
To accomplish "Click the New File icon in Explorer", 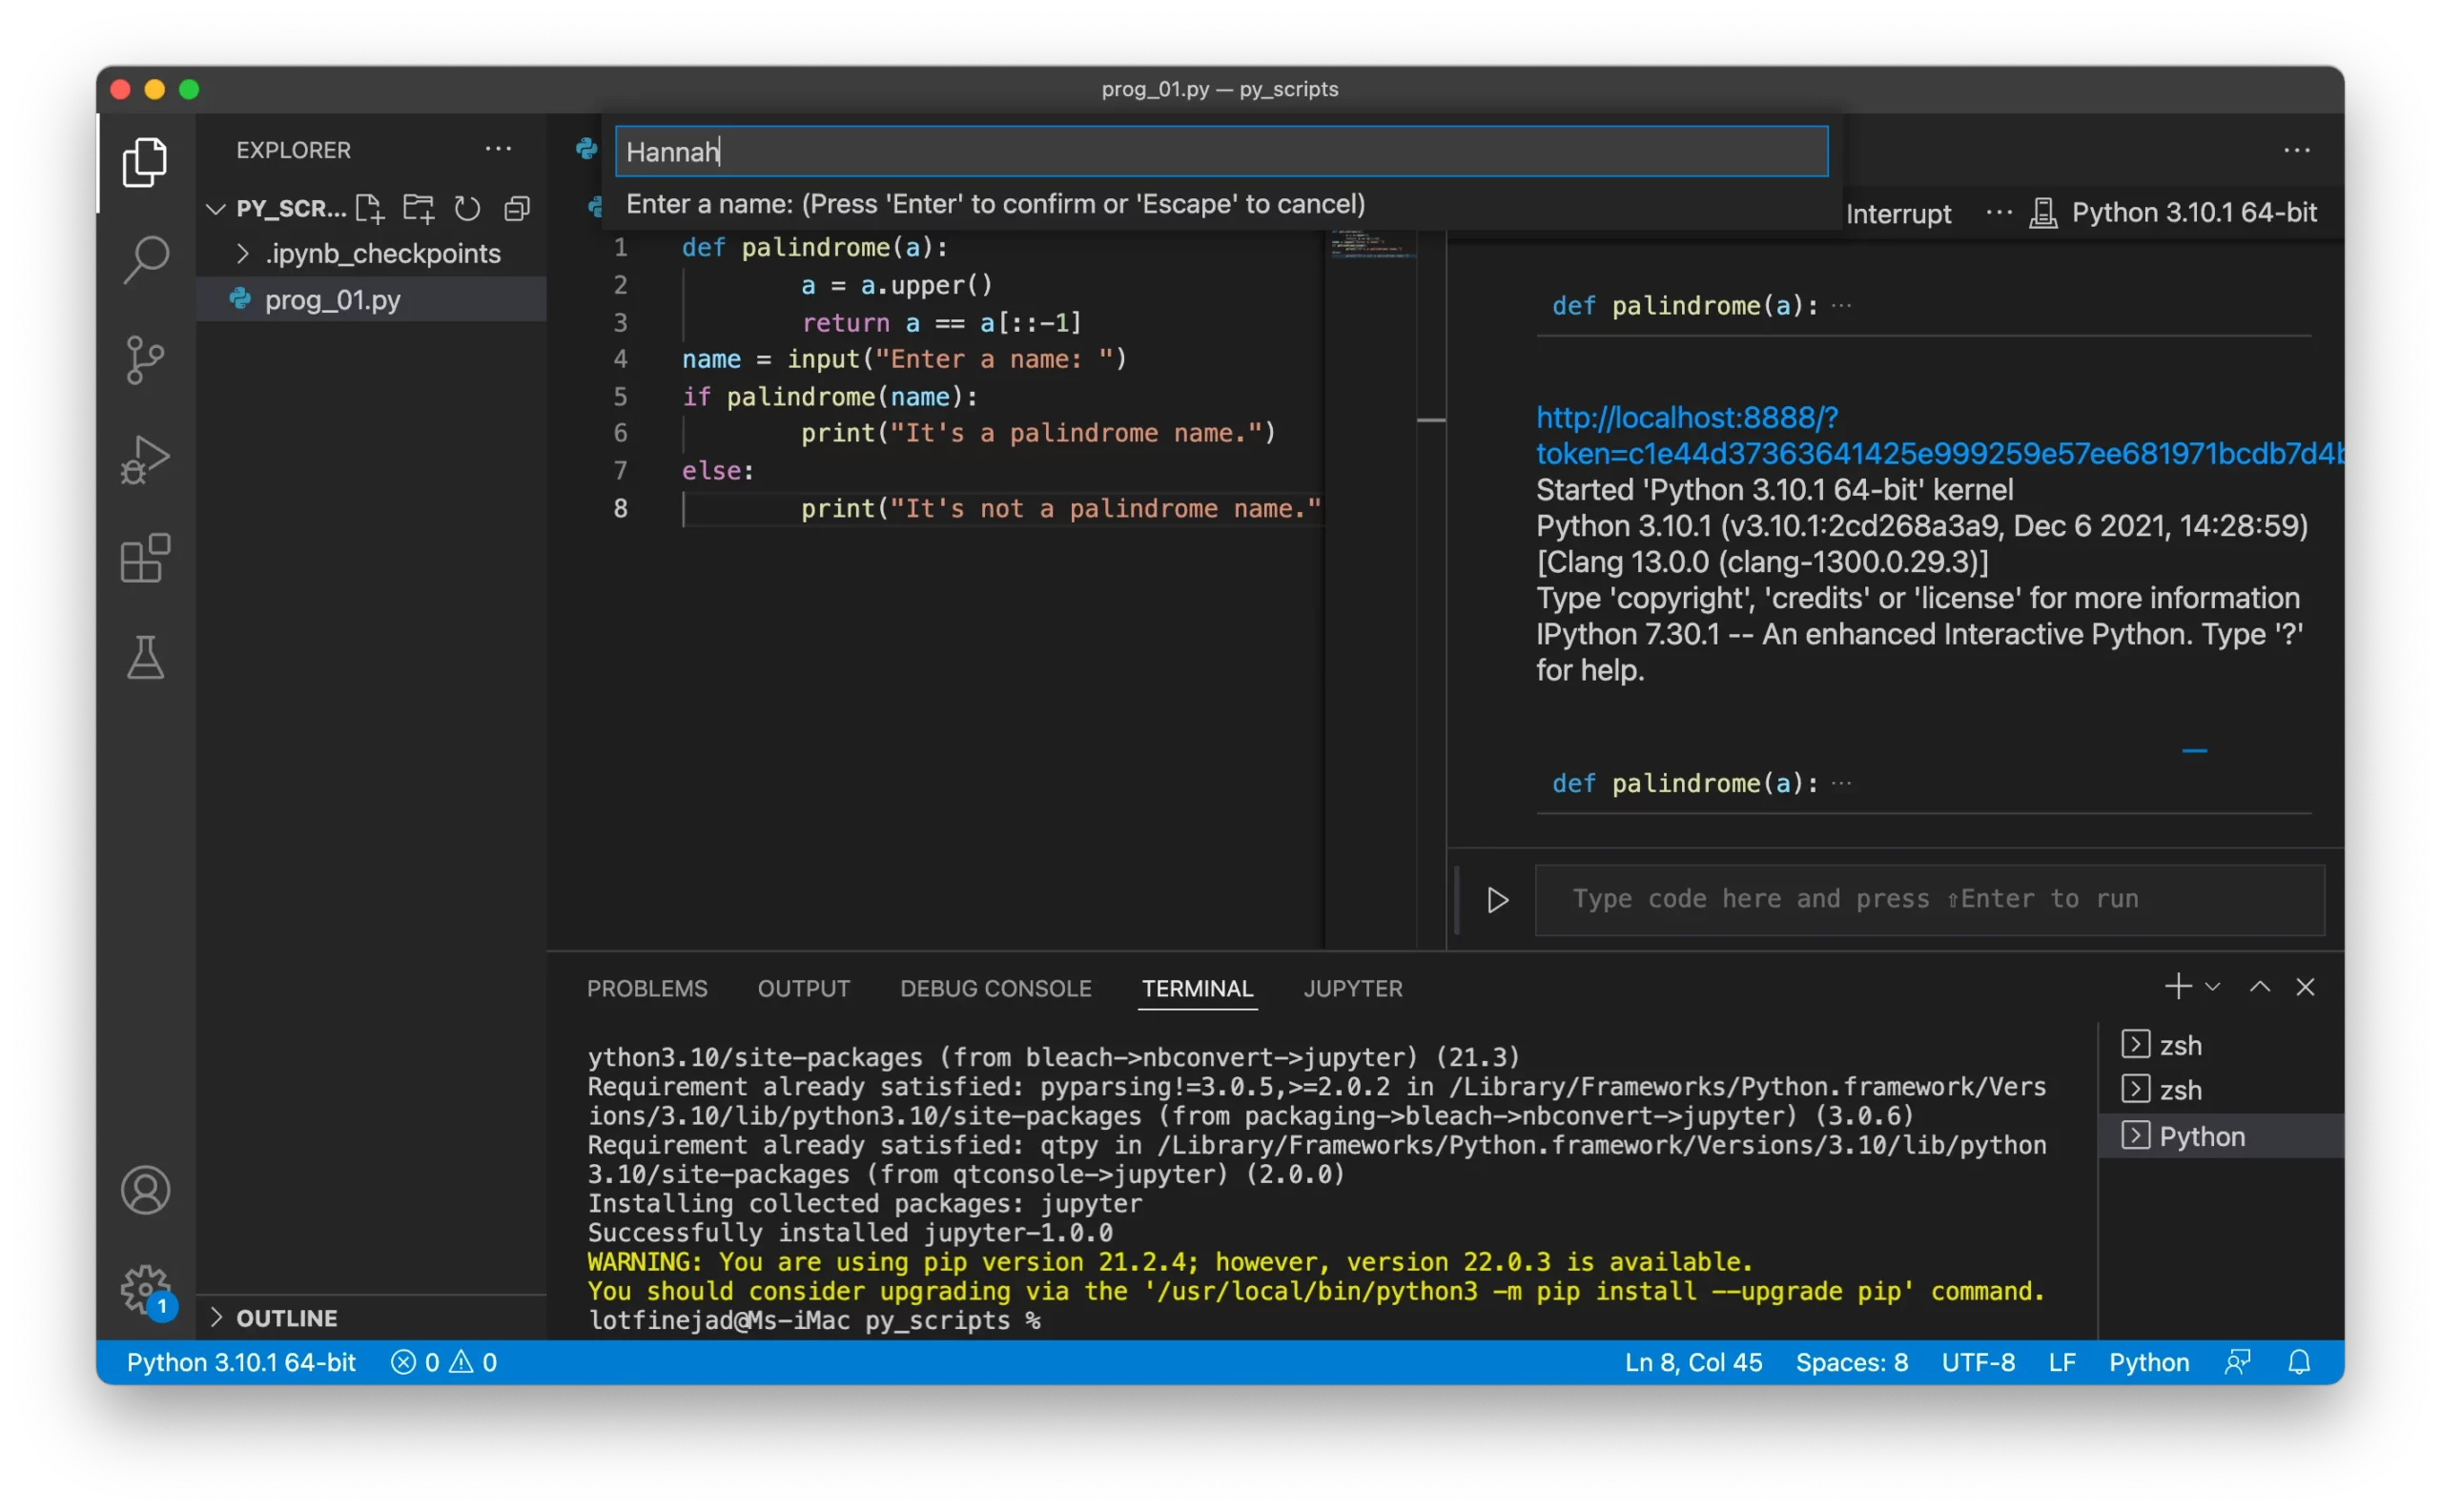I will pos(370,208).
